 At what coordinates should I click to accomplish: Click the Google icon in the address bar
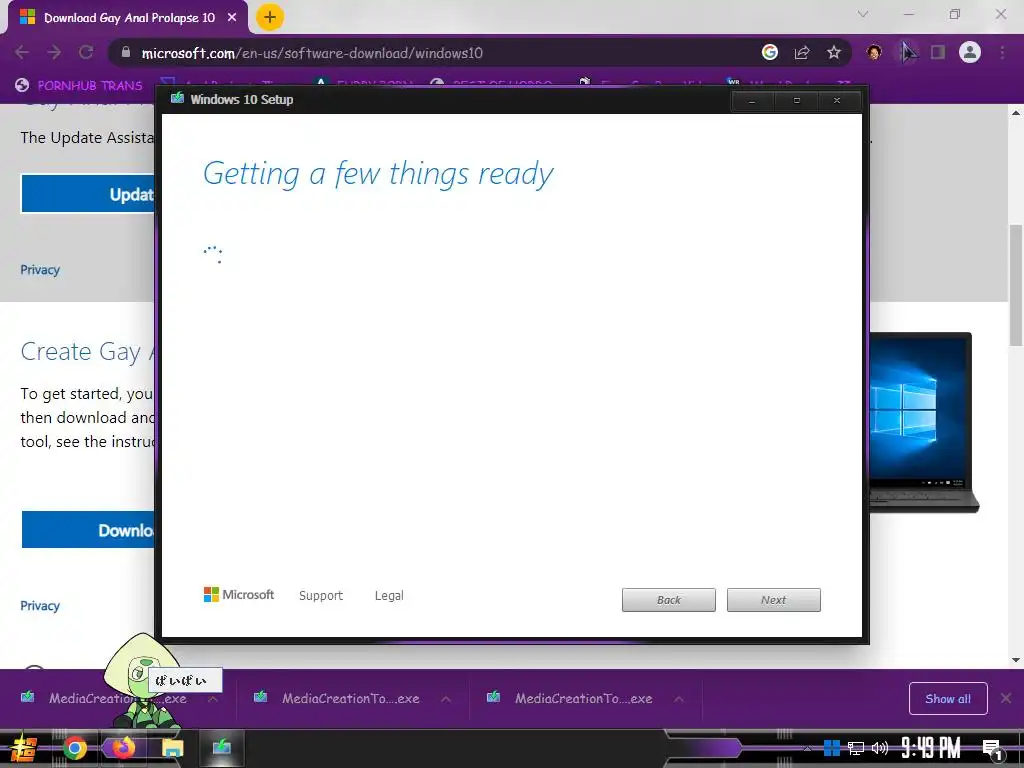[x=770, y=52]
